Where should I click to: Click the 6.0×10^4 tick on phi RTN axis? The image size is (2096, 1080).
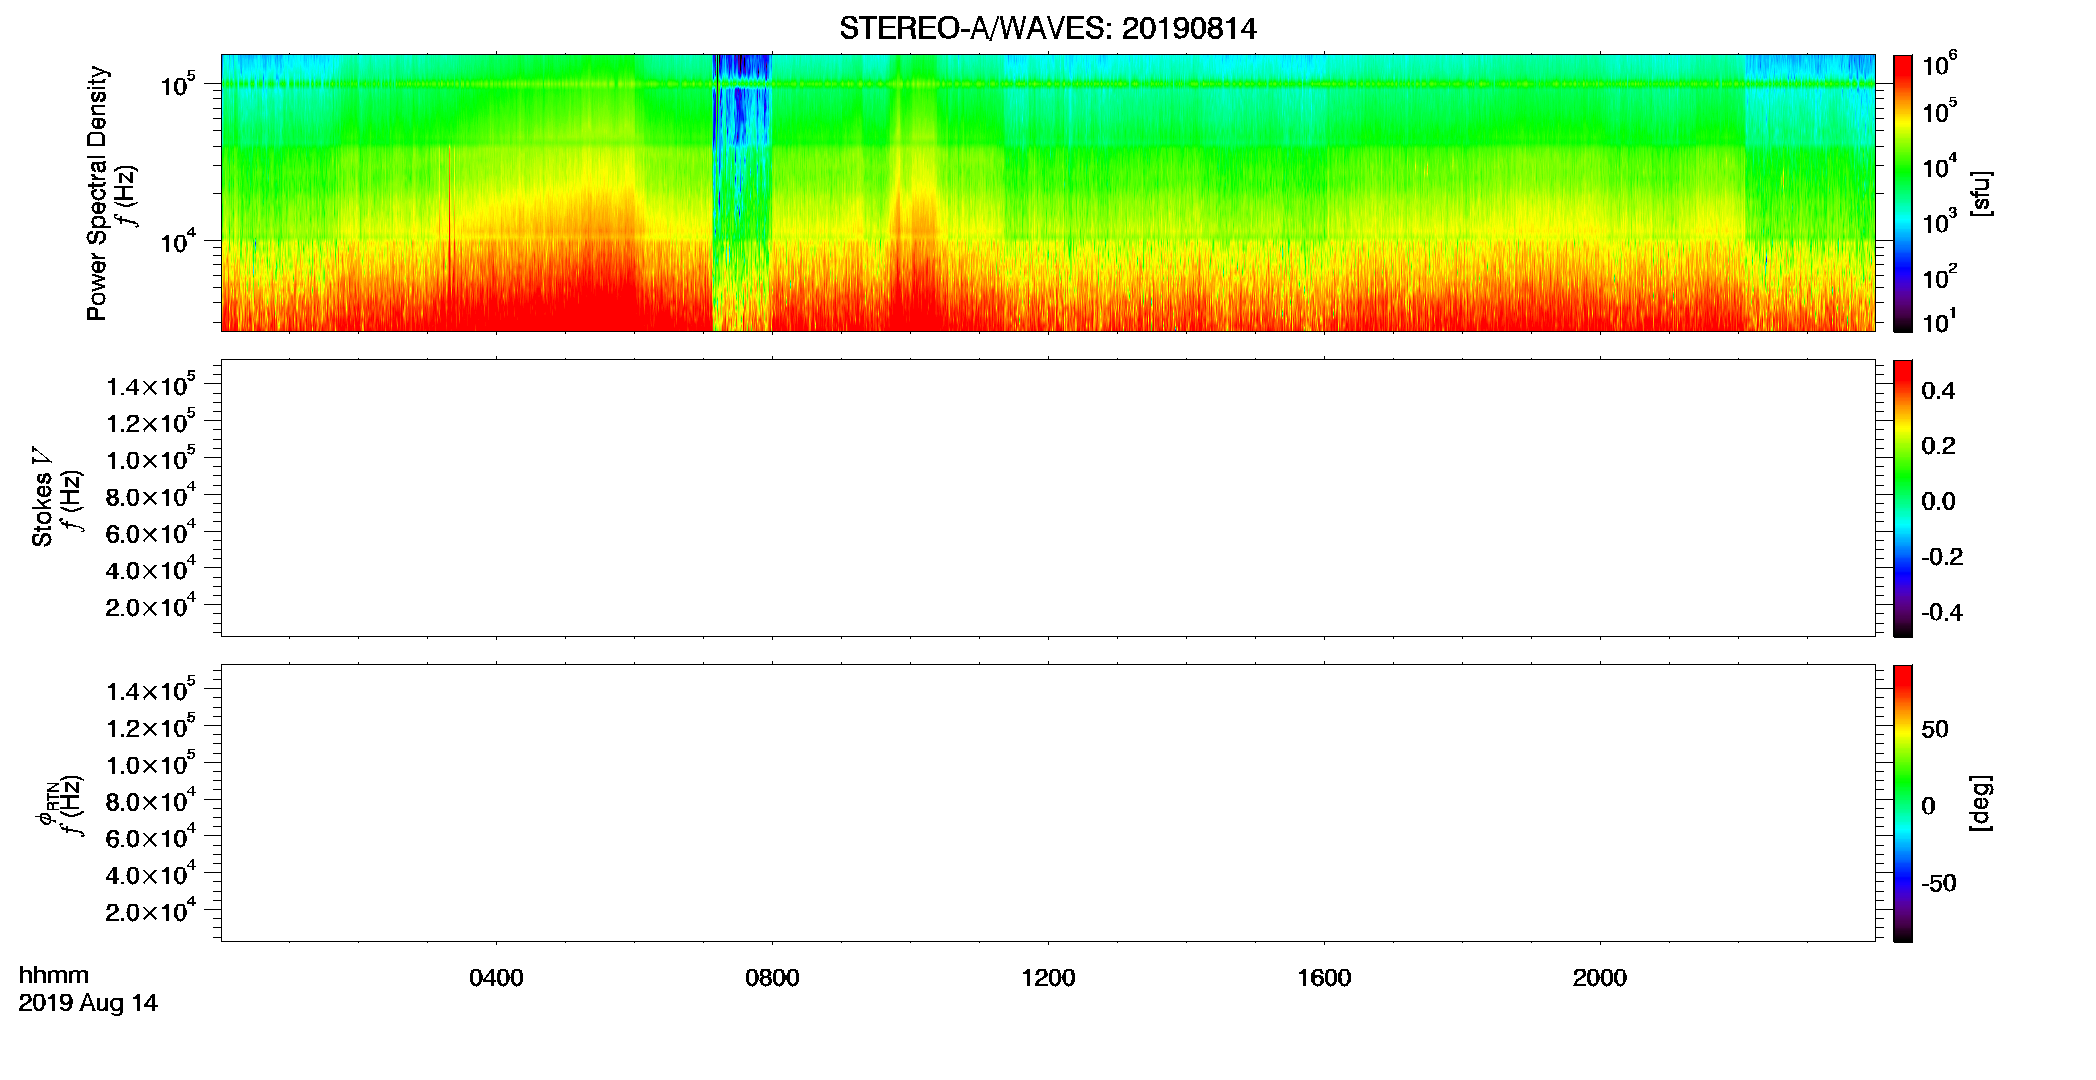point(151,838)
